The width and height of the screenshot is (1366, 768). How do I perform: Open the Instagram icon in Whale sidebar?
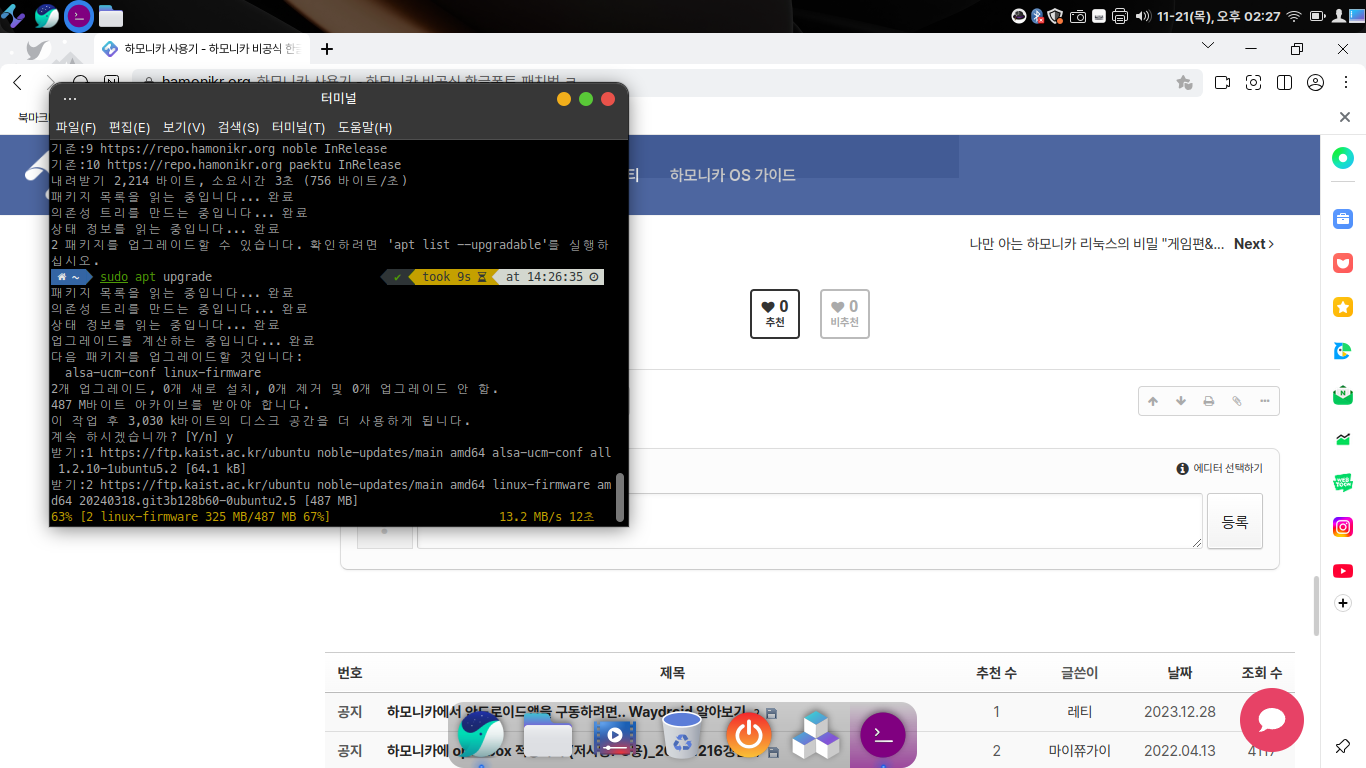coord(1343,526)
